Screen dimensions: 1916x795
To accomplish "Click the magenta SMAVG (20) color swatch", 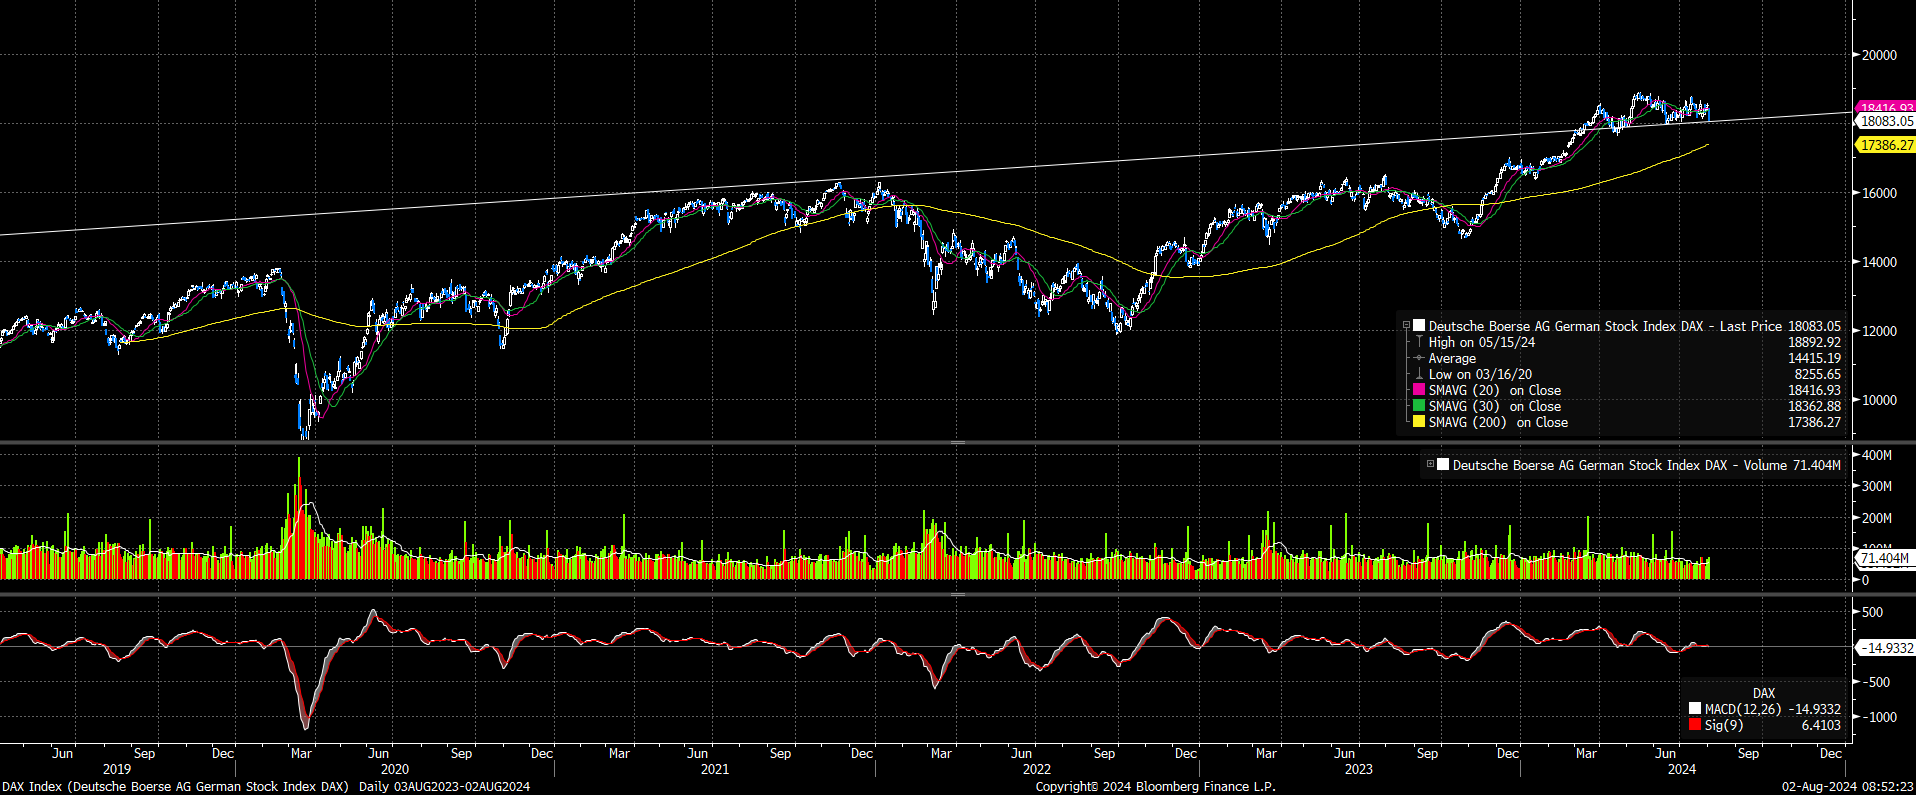I will coord(1418,390).
